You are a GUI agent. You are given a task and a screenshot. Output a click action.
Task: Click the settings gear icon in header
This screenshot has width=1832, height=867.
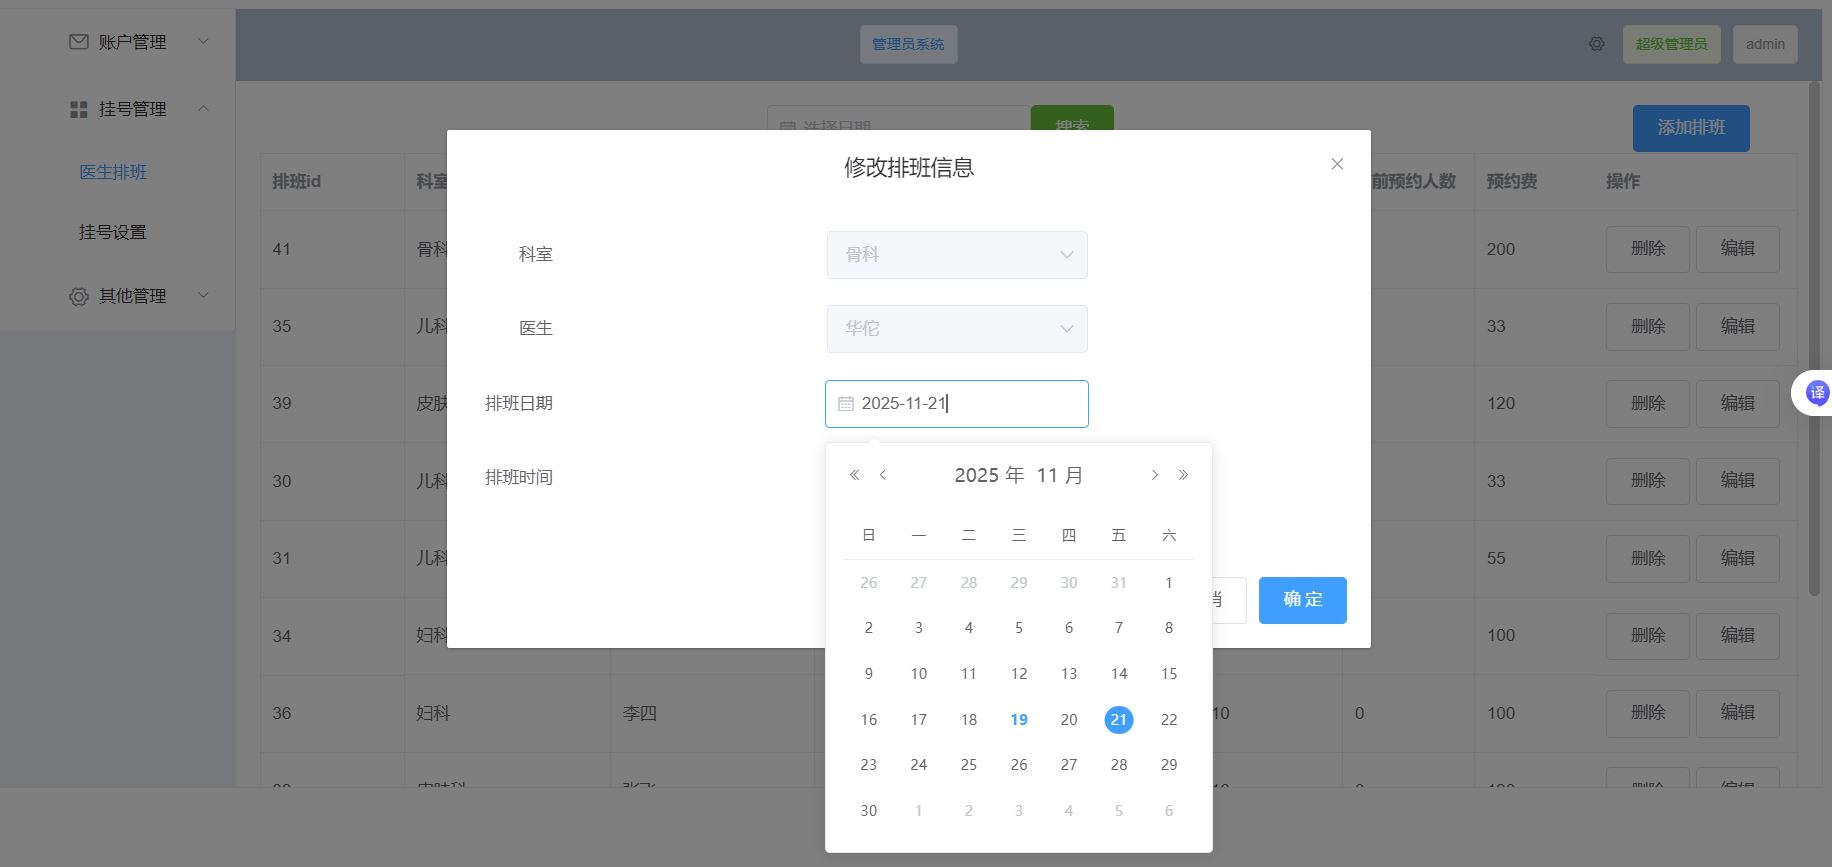tap(1597, 44)
